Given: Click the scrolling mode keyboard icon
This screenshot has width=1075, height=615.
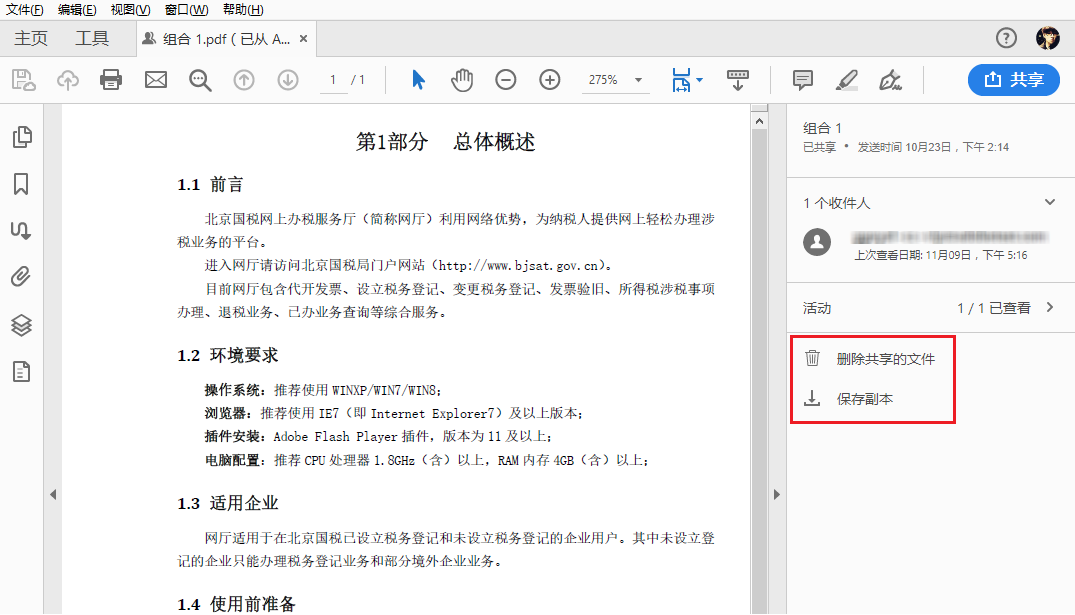Looking at the screenshot, I should (x=738, y=80).
